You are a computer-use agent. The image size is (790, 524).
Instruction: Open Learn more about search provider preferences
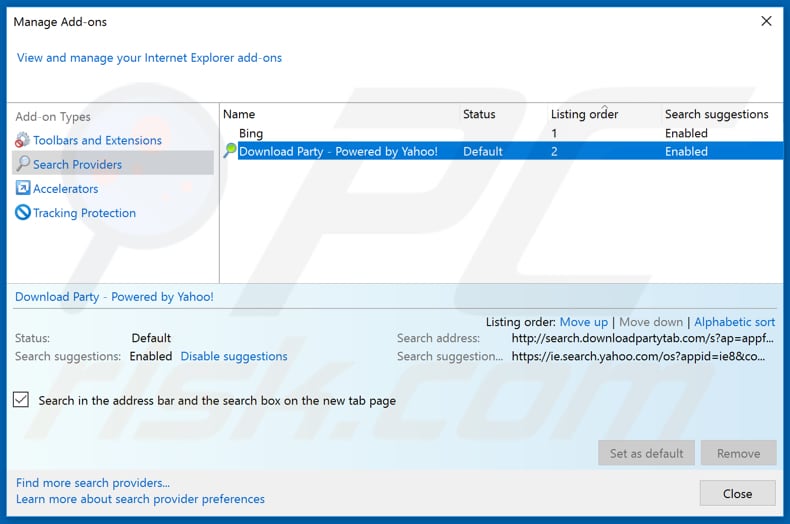click(x=140, y=499)
